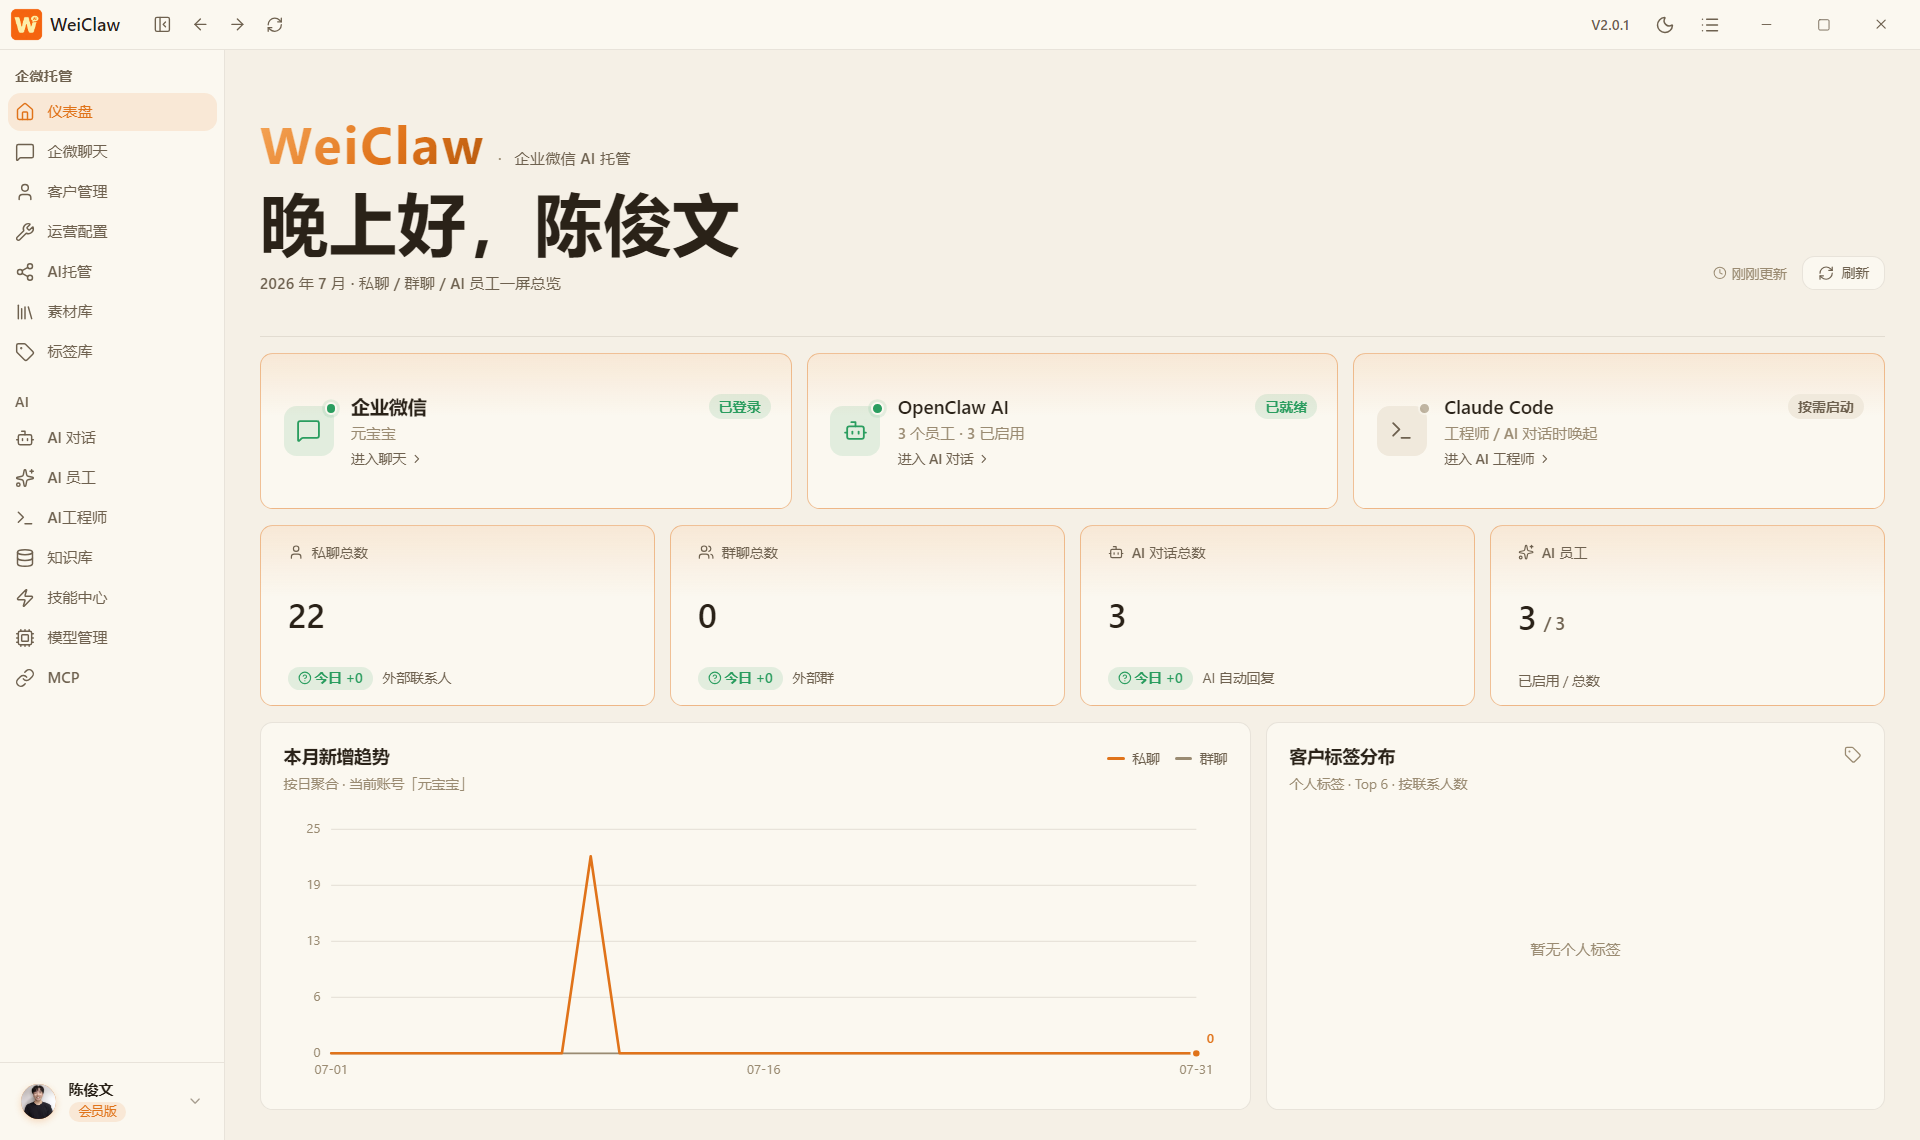Click the chip icon beside 模型管理
The image size is (1920, 1140).
[x=25, y=638]
